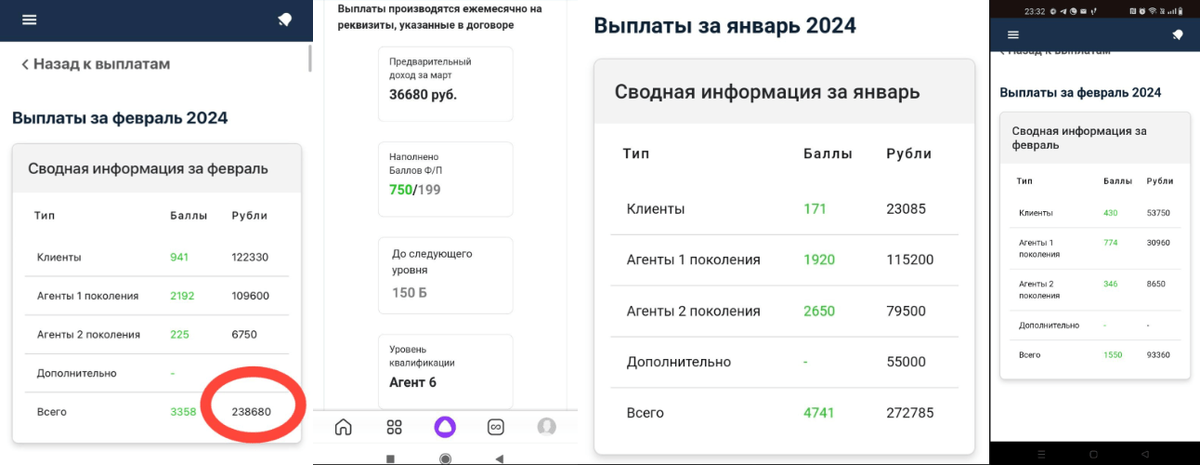Click the clients points value 941

pyautogui.click(x=179, y=257)
